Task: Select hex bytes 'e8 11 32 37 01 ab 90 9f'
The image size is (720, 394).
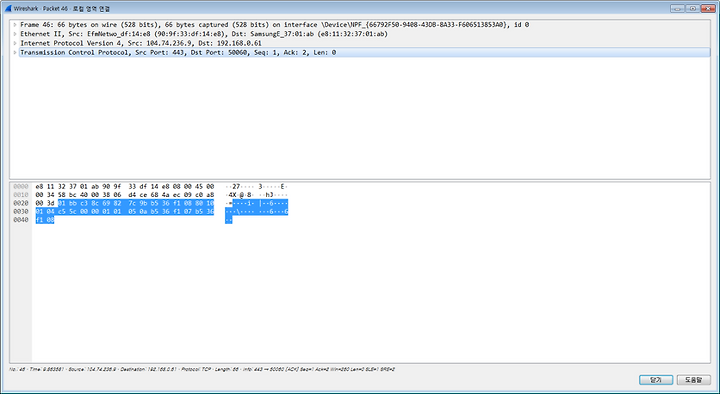Action: pyautogui.click(x=78, y=186)
